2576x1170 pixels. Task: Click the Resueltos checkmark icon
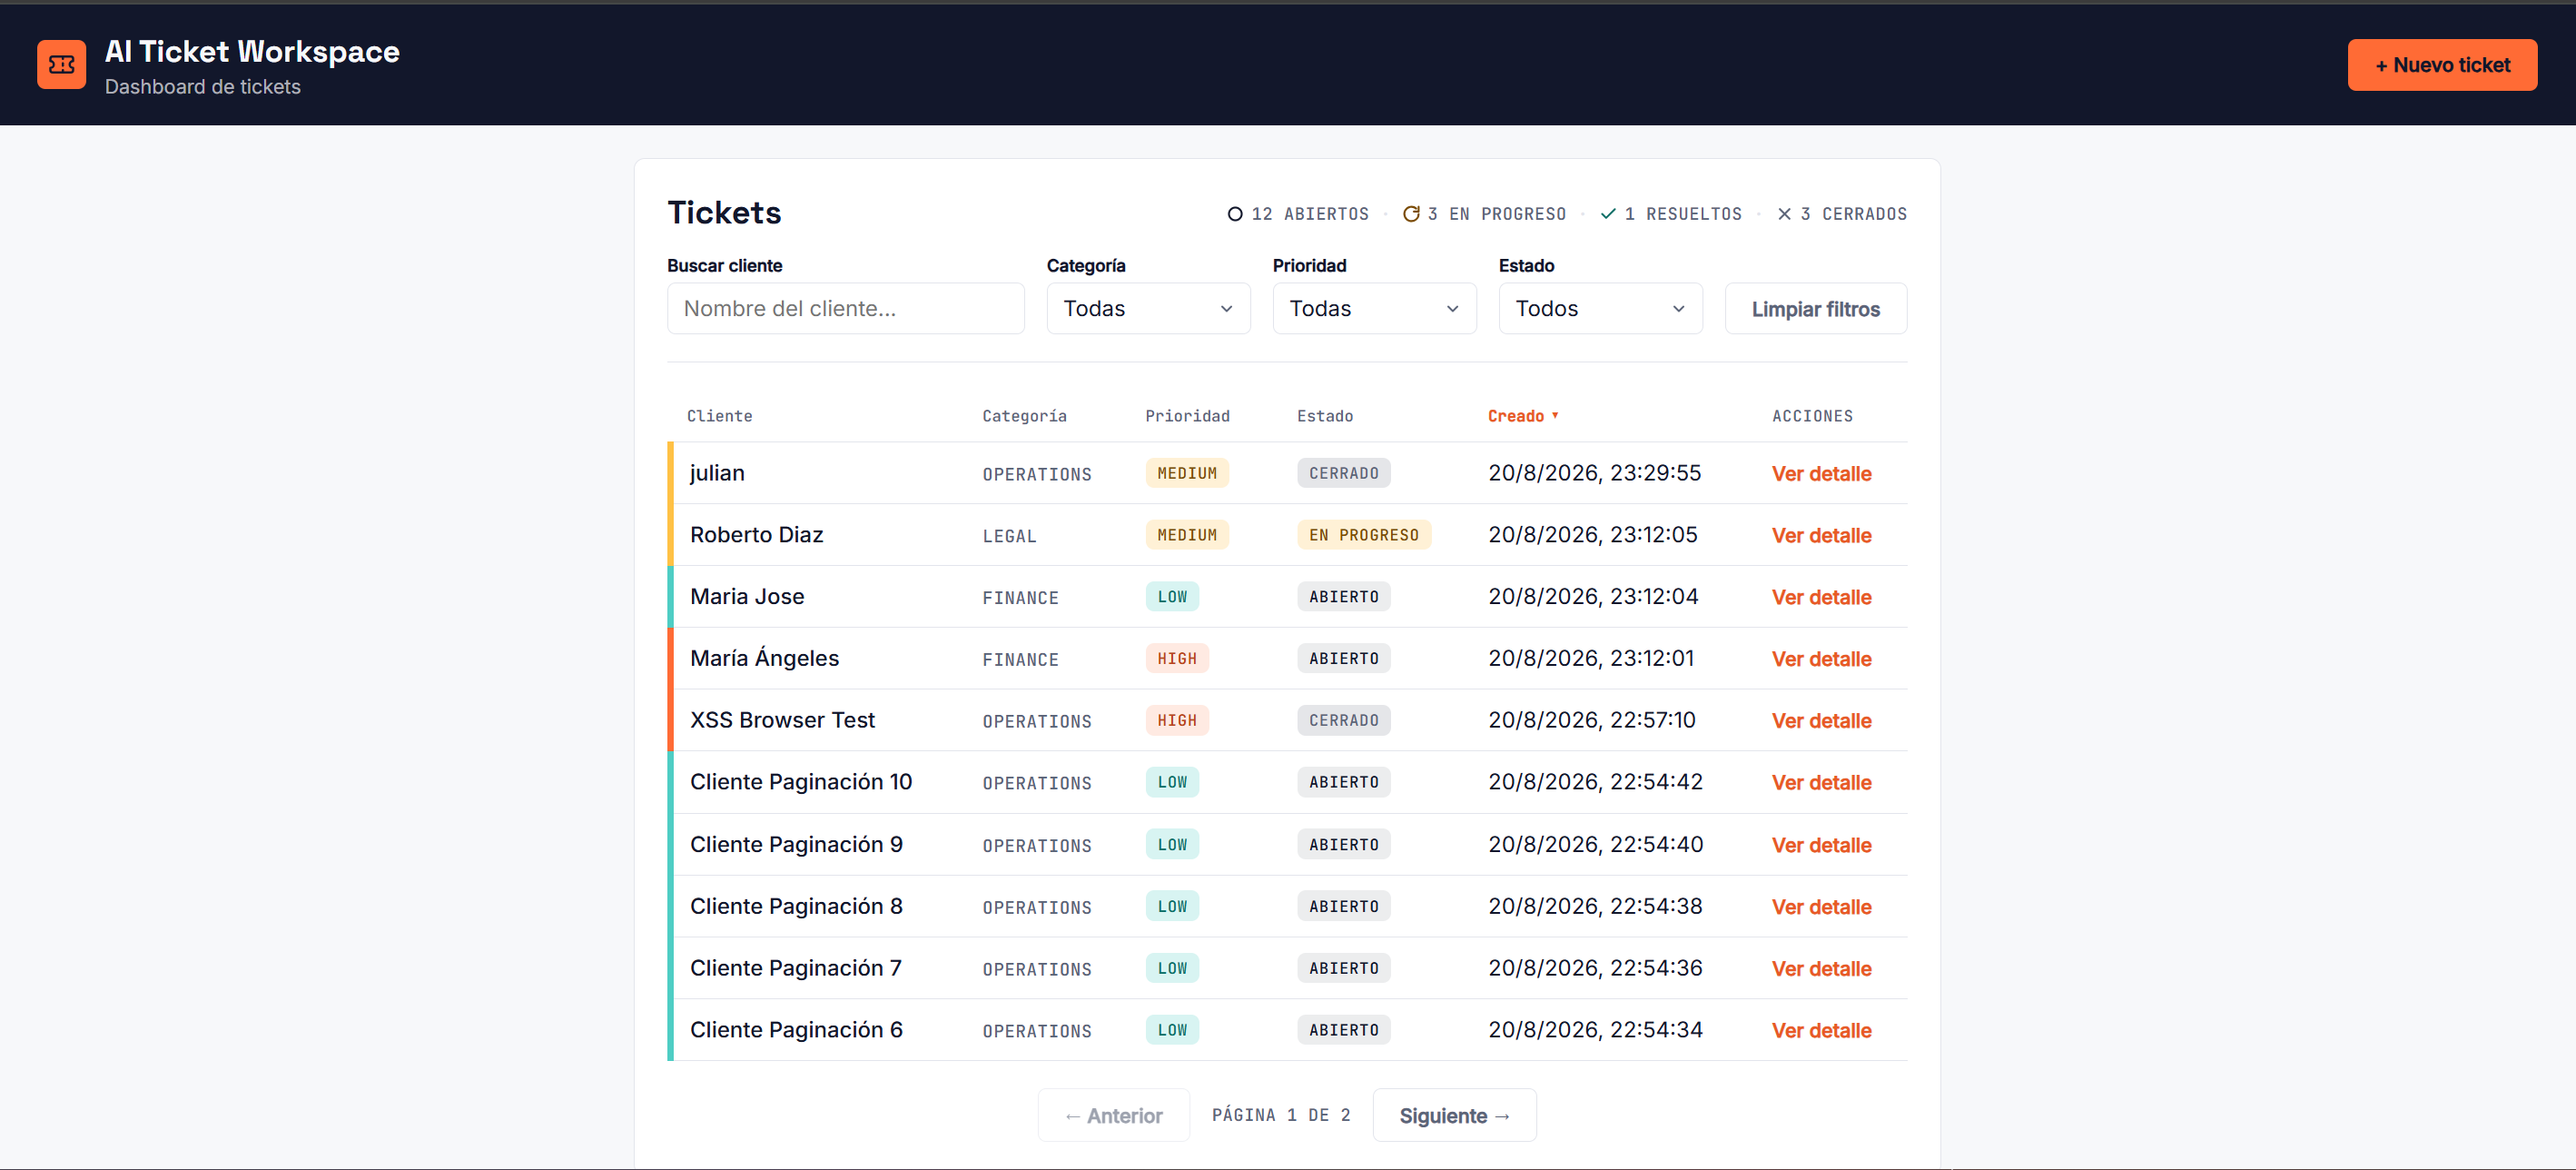point(1608,214)
